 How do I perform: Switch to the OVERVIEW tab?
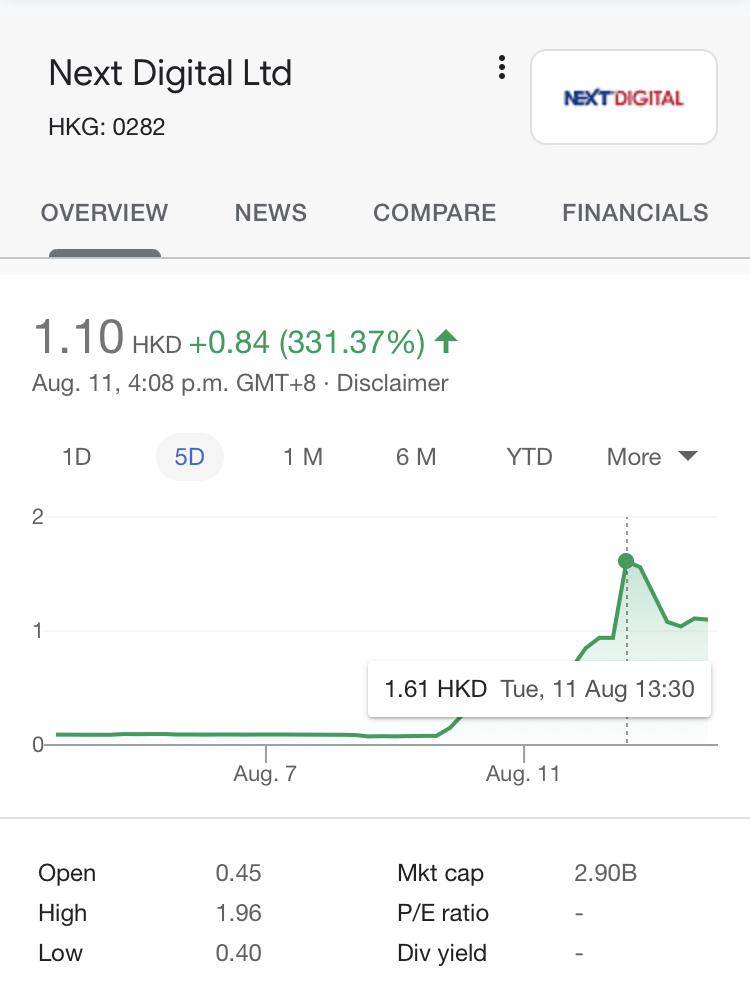[105, 213]
